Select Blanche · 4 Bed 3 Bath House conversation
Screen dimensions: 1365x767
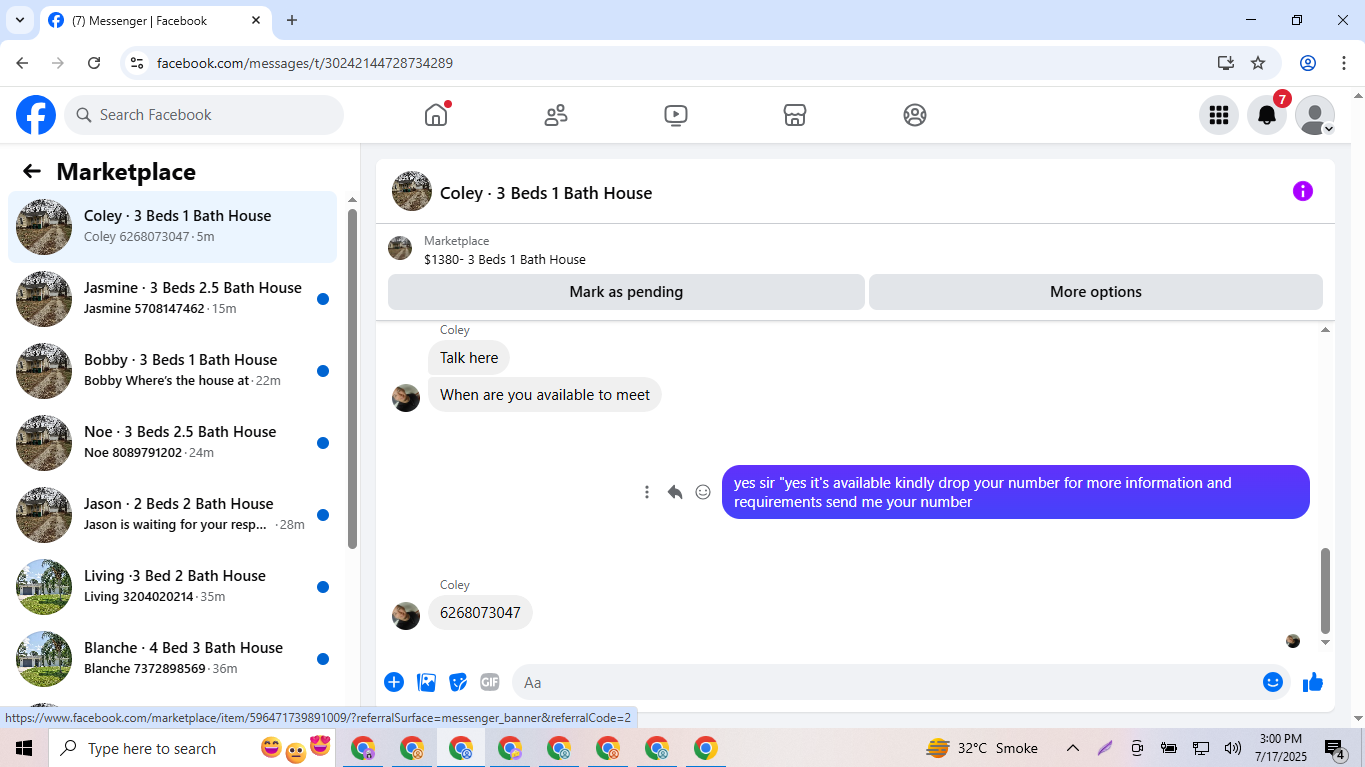point(172,659)
